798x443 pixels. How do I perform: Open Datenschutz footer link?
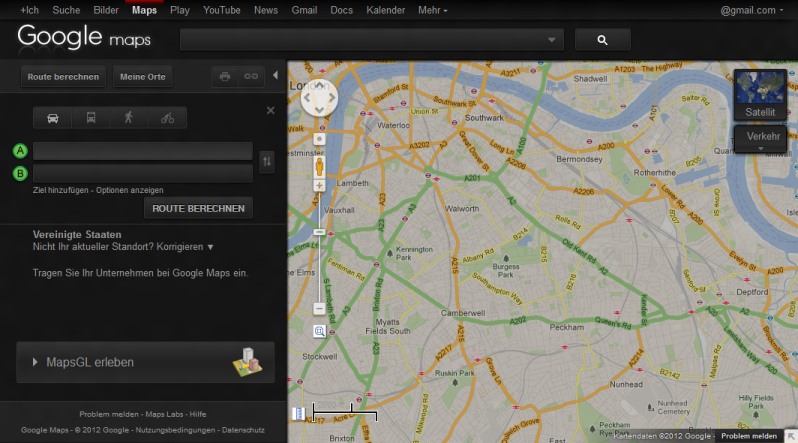click(x=243, y=430)
